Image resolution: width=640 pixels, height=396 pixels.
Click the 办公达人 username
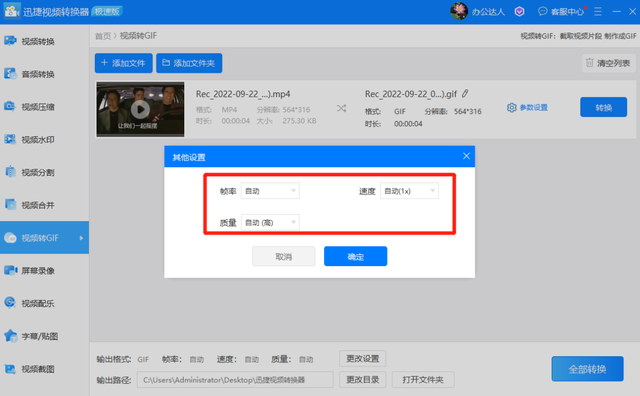(x=488, y=12)
